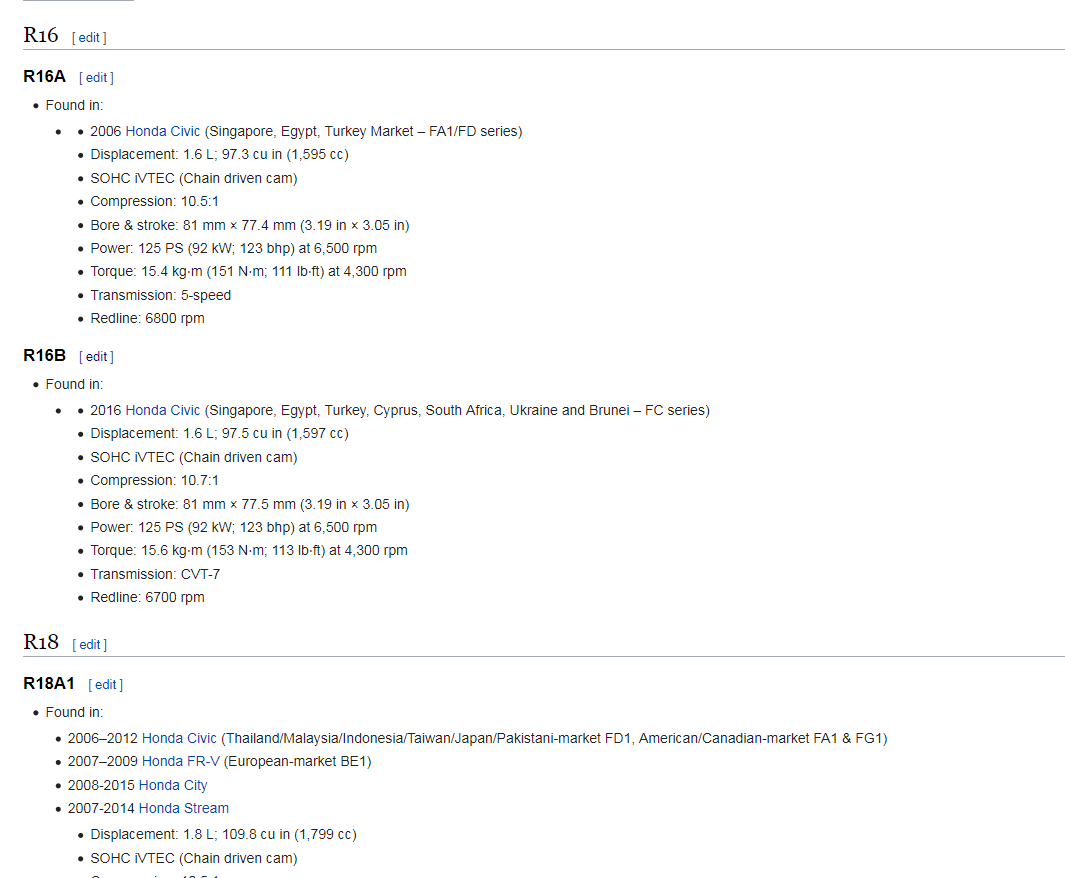Click 'Transmission: CVT-7' line
Image resolution: width=1065 pixels, height=878 pixels.
pyautogui.click(x=155, y=574)
